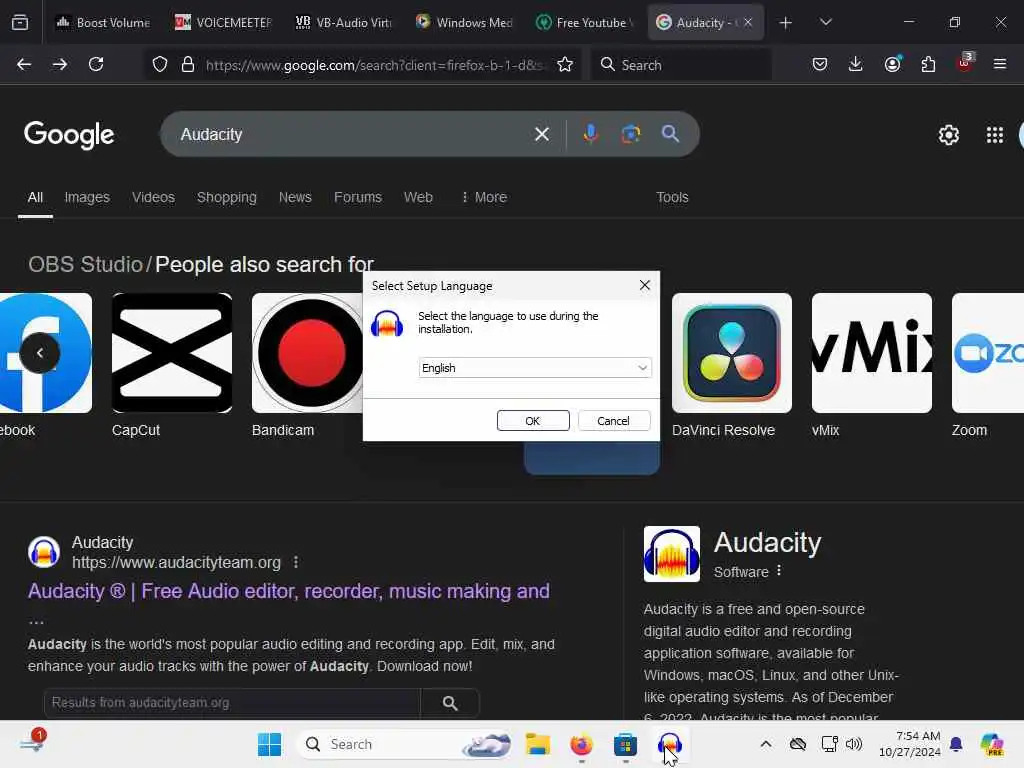
Task: Click the OBS Studio breadcrumb link
Action: point(85,264)
